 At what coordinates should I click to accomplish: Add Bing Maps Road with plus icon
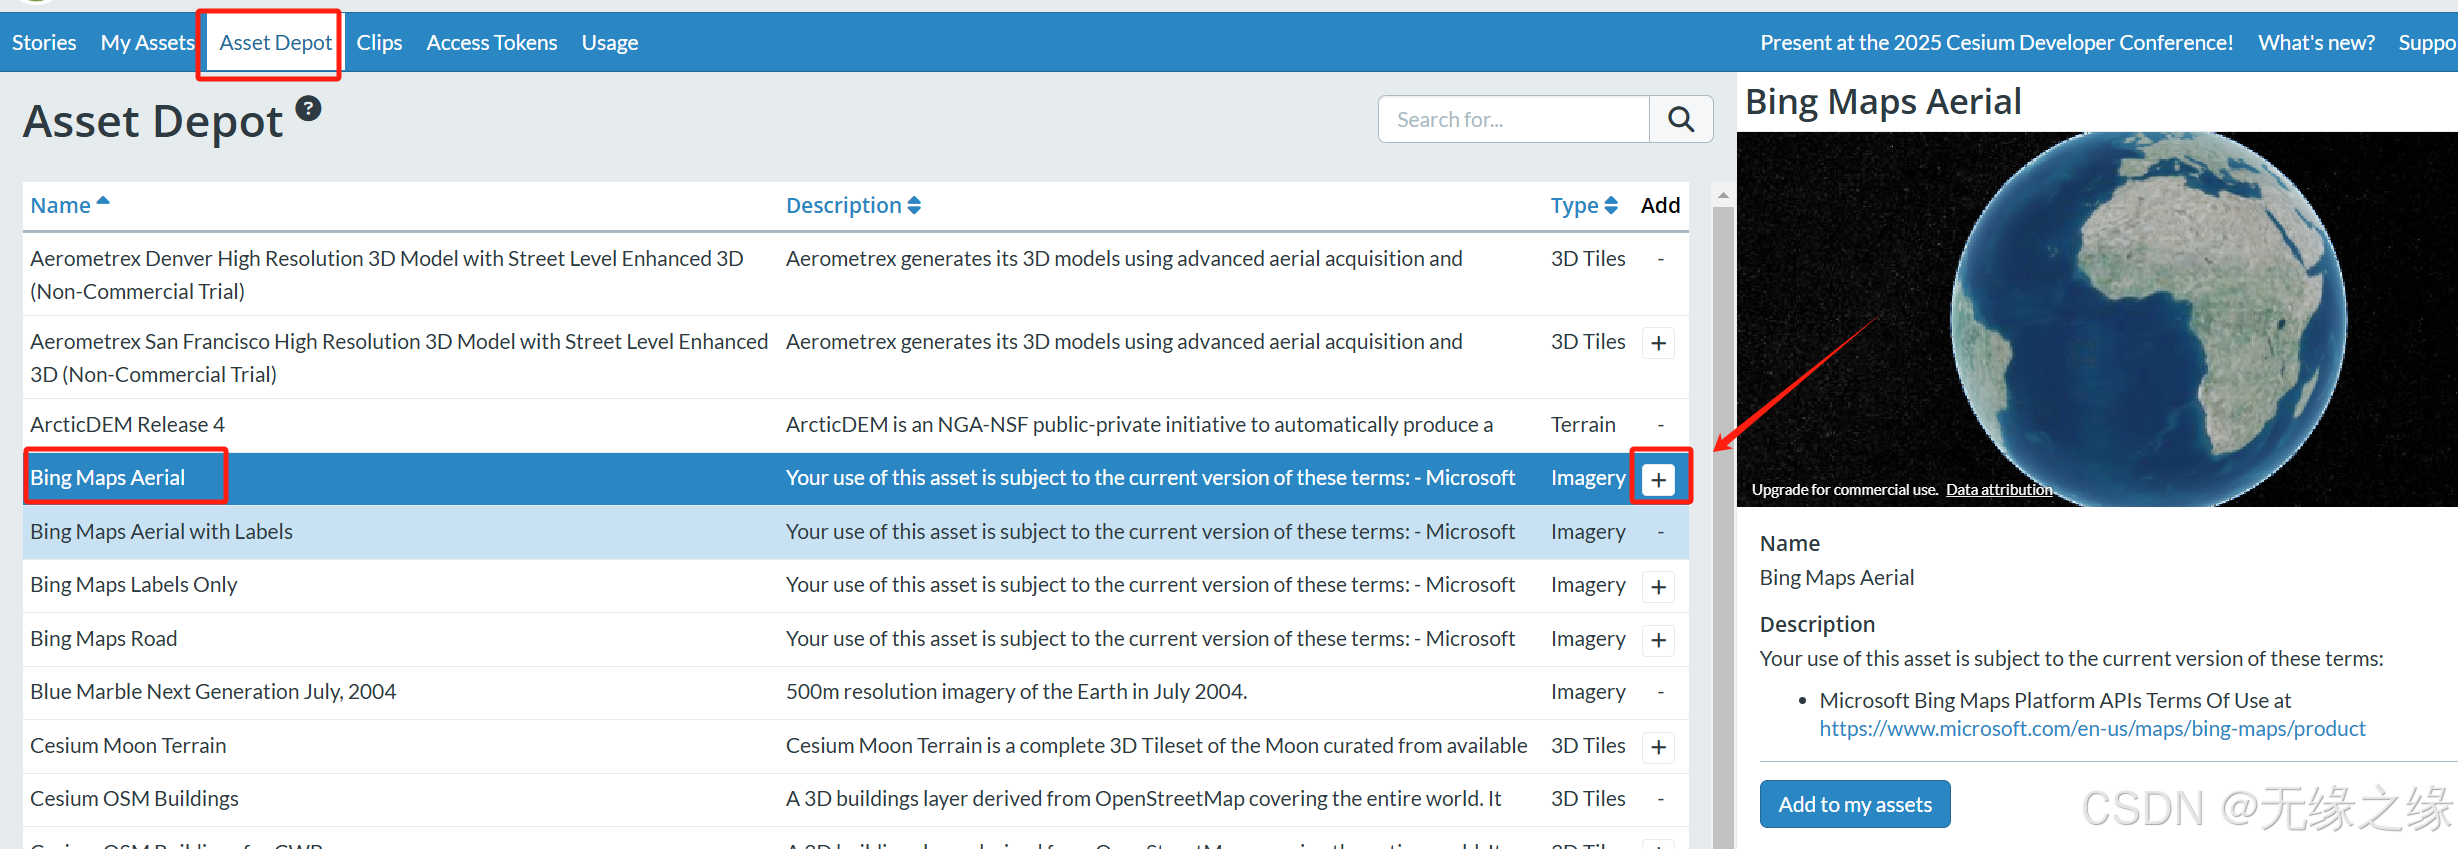point(1658,640)
